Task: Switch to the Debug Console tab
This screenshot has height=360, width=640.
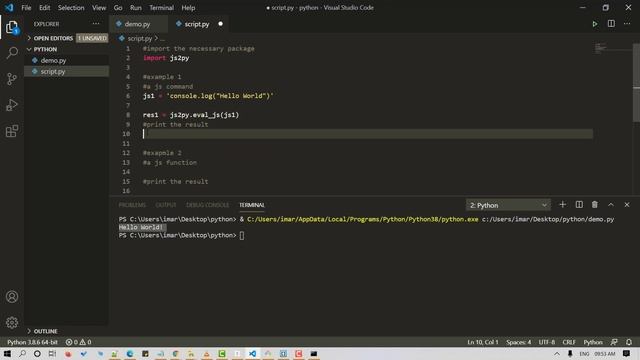Action: coord(208,205)
